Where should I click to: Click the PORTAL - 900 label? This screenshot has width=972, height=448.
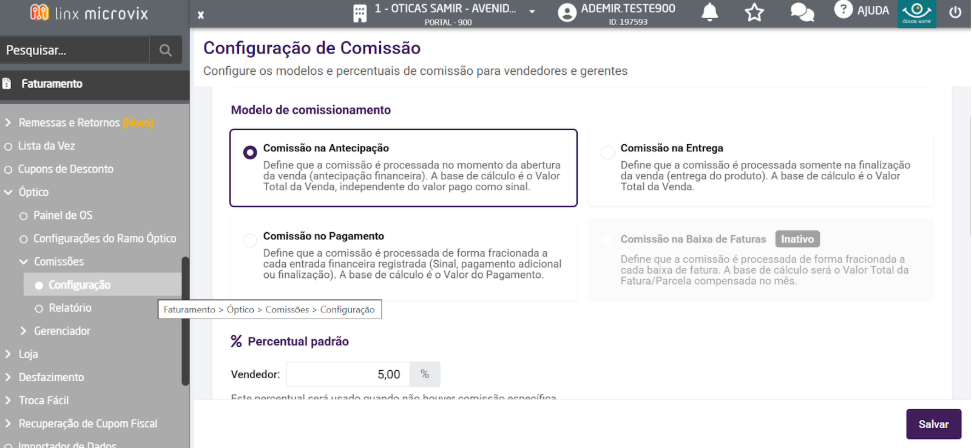pyautogui.click(x=448, y=22)
